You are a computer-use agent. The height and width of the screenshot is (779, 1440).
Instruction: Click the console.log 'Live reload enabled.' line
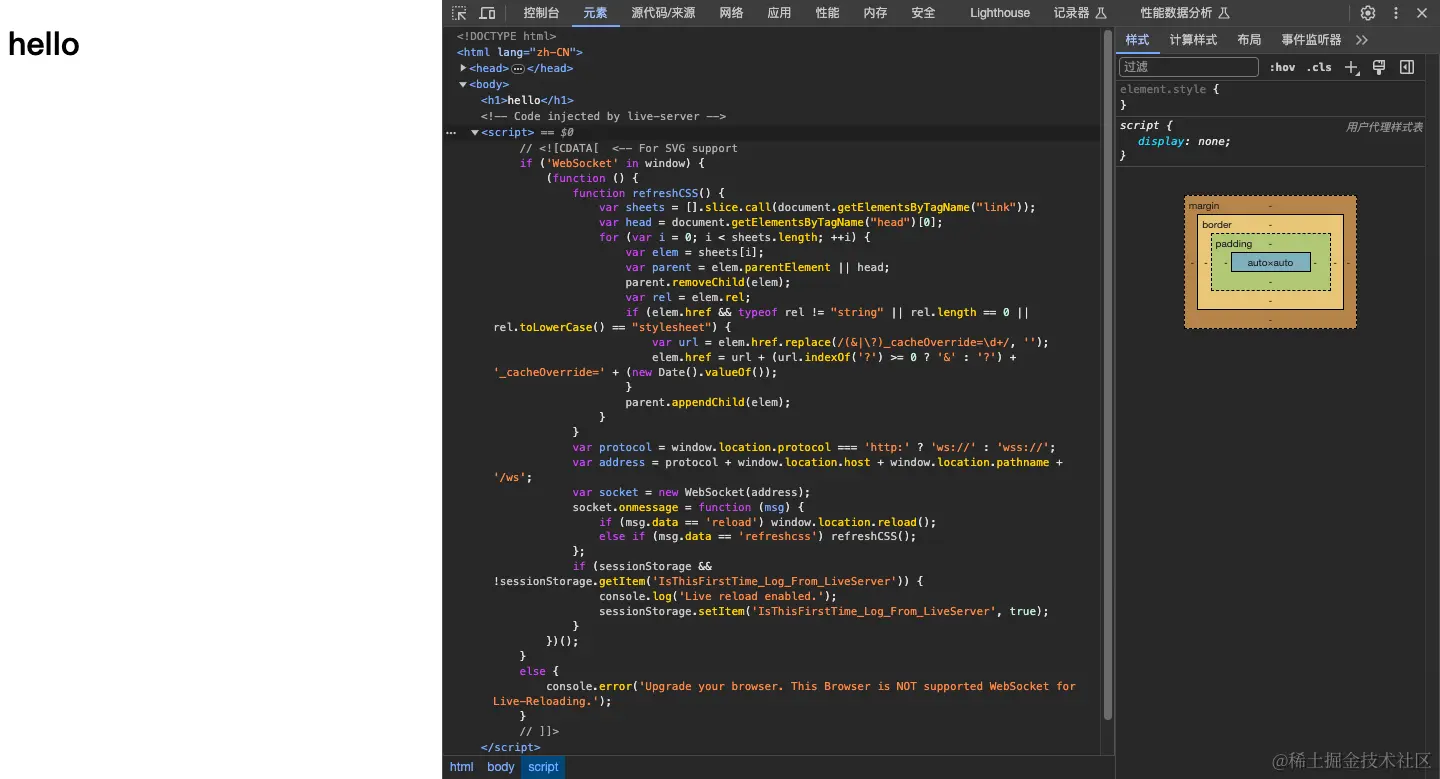[x=718, y=596]
